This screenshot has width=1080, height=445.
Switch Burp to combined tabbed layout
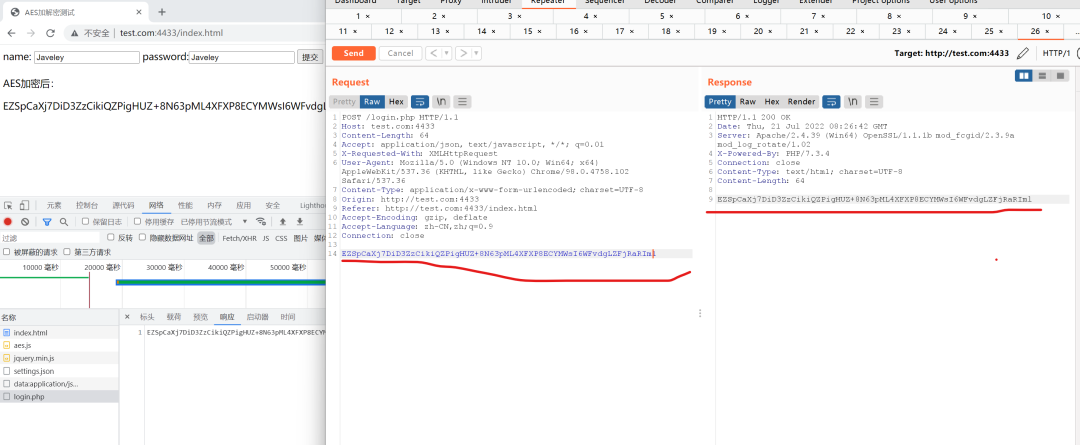[1061, 76]
